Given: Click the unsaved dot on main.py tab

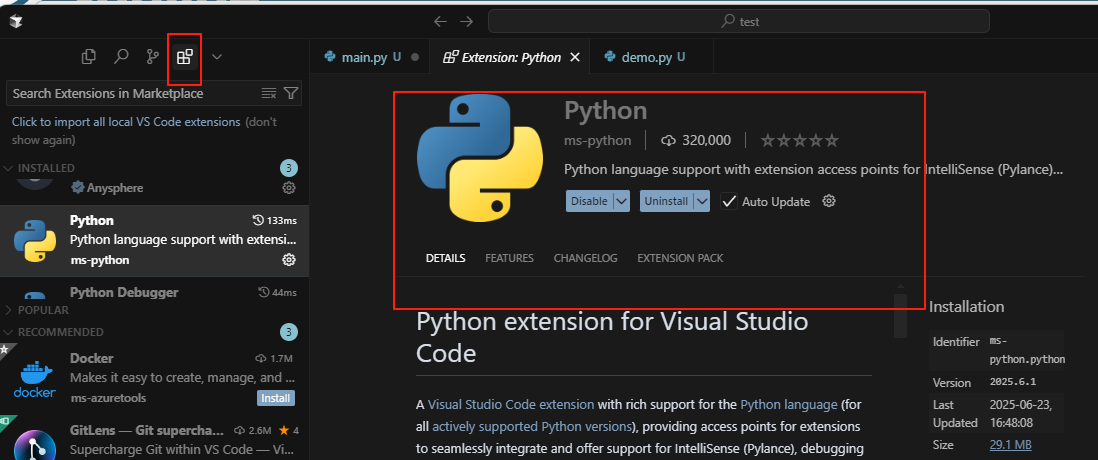Looking at the screenshot, I should coord(415,57).
